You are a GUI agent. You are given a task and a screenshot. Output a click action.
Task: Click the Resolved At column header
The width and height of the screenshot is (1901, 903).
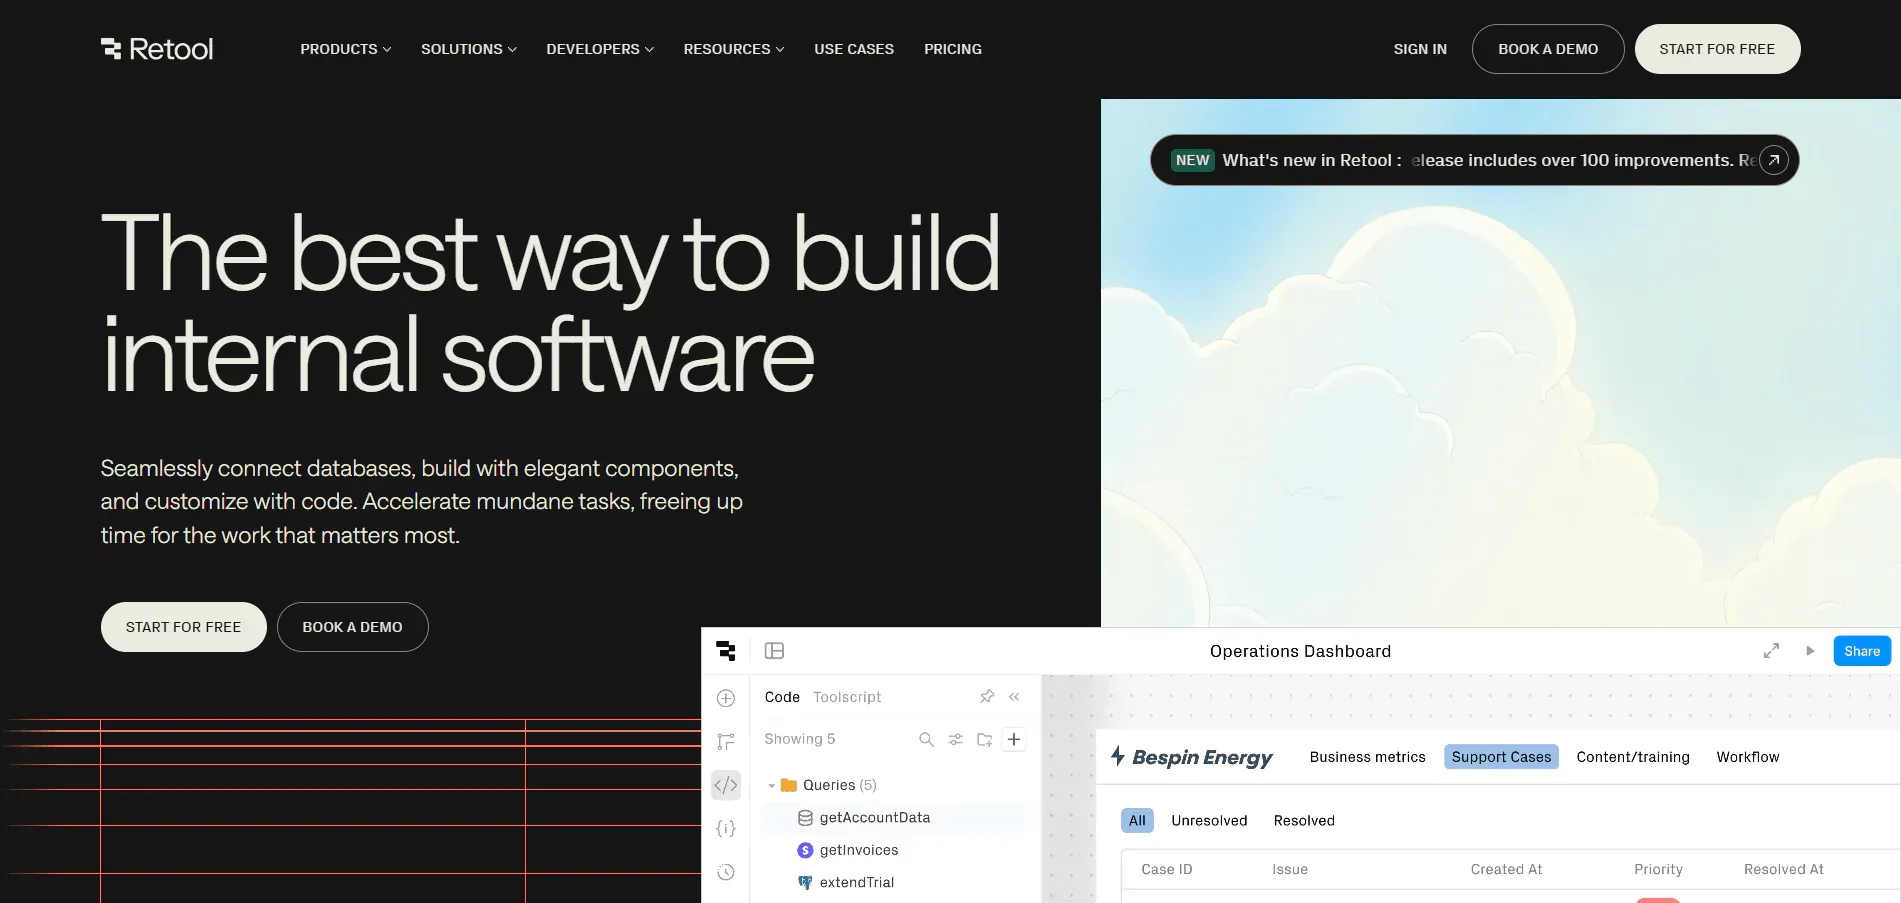click(x=1784, y=869)
